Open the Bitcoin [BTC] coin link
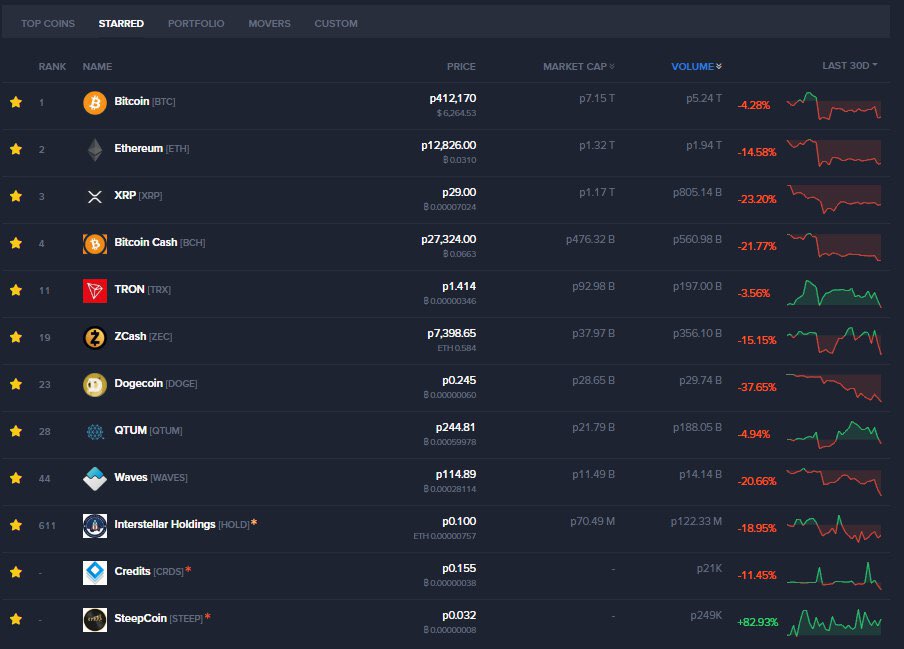Viewport: 904px width, 649px height. tap(145, 101)
